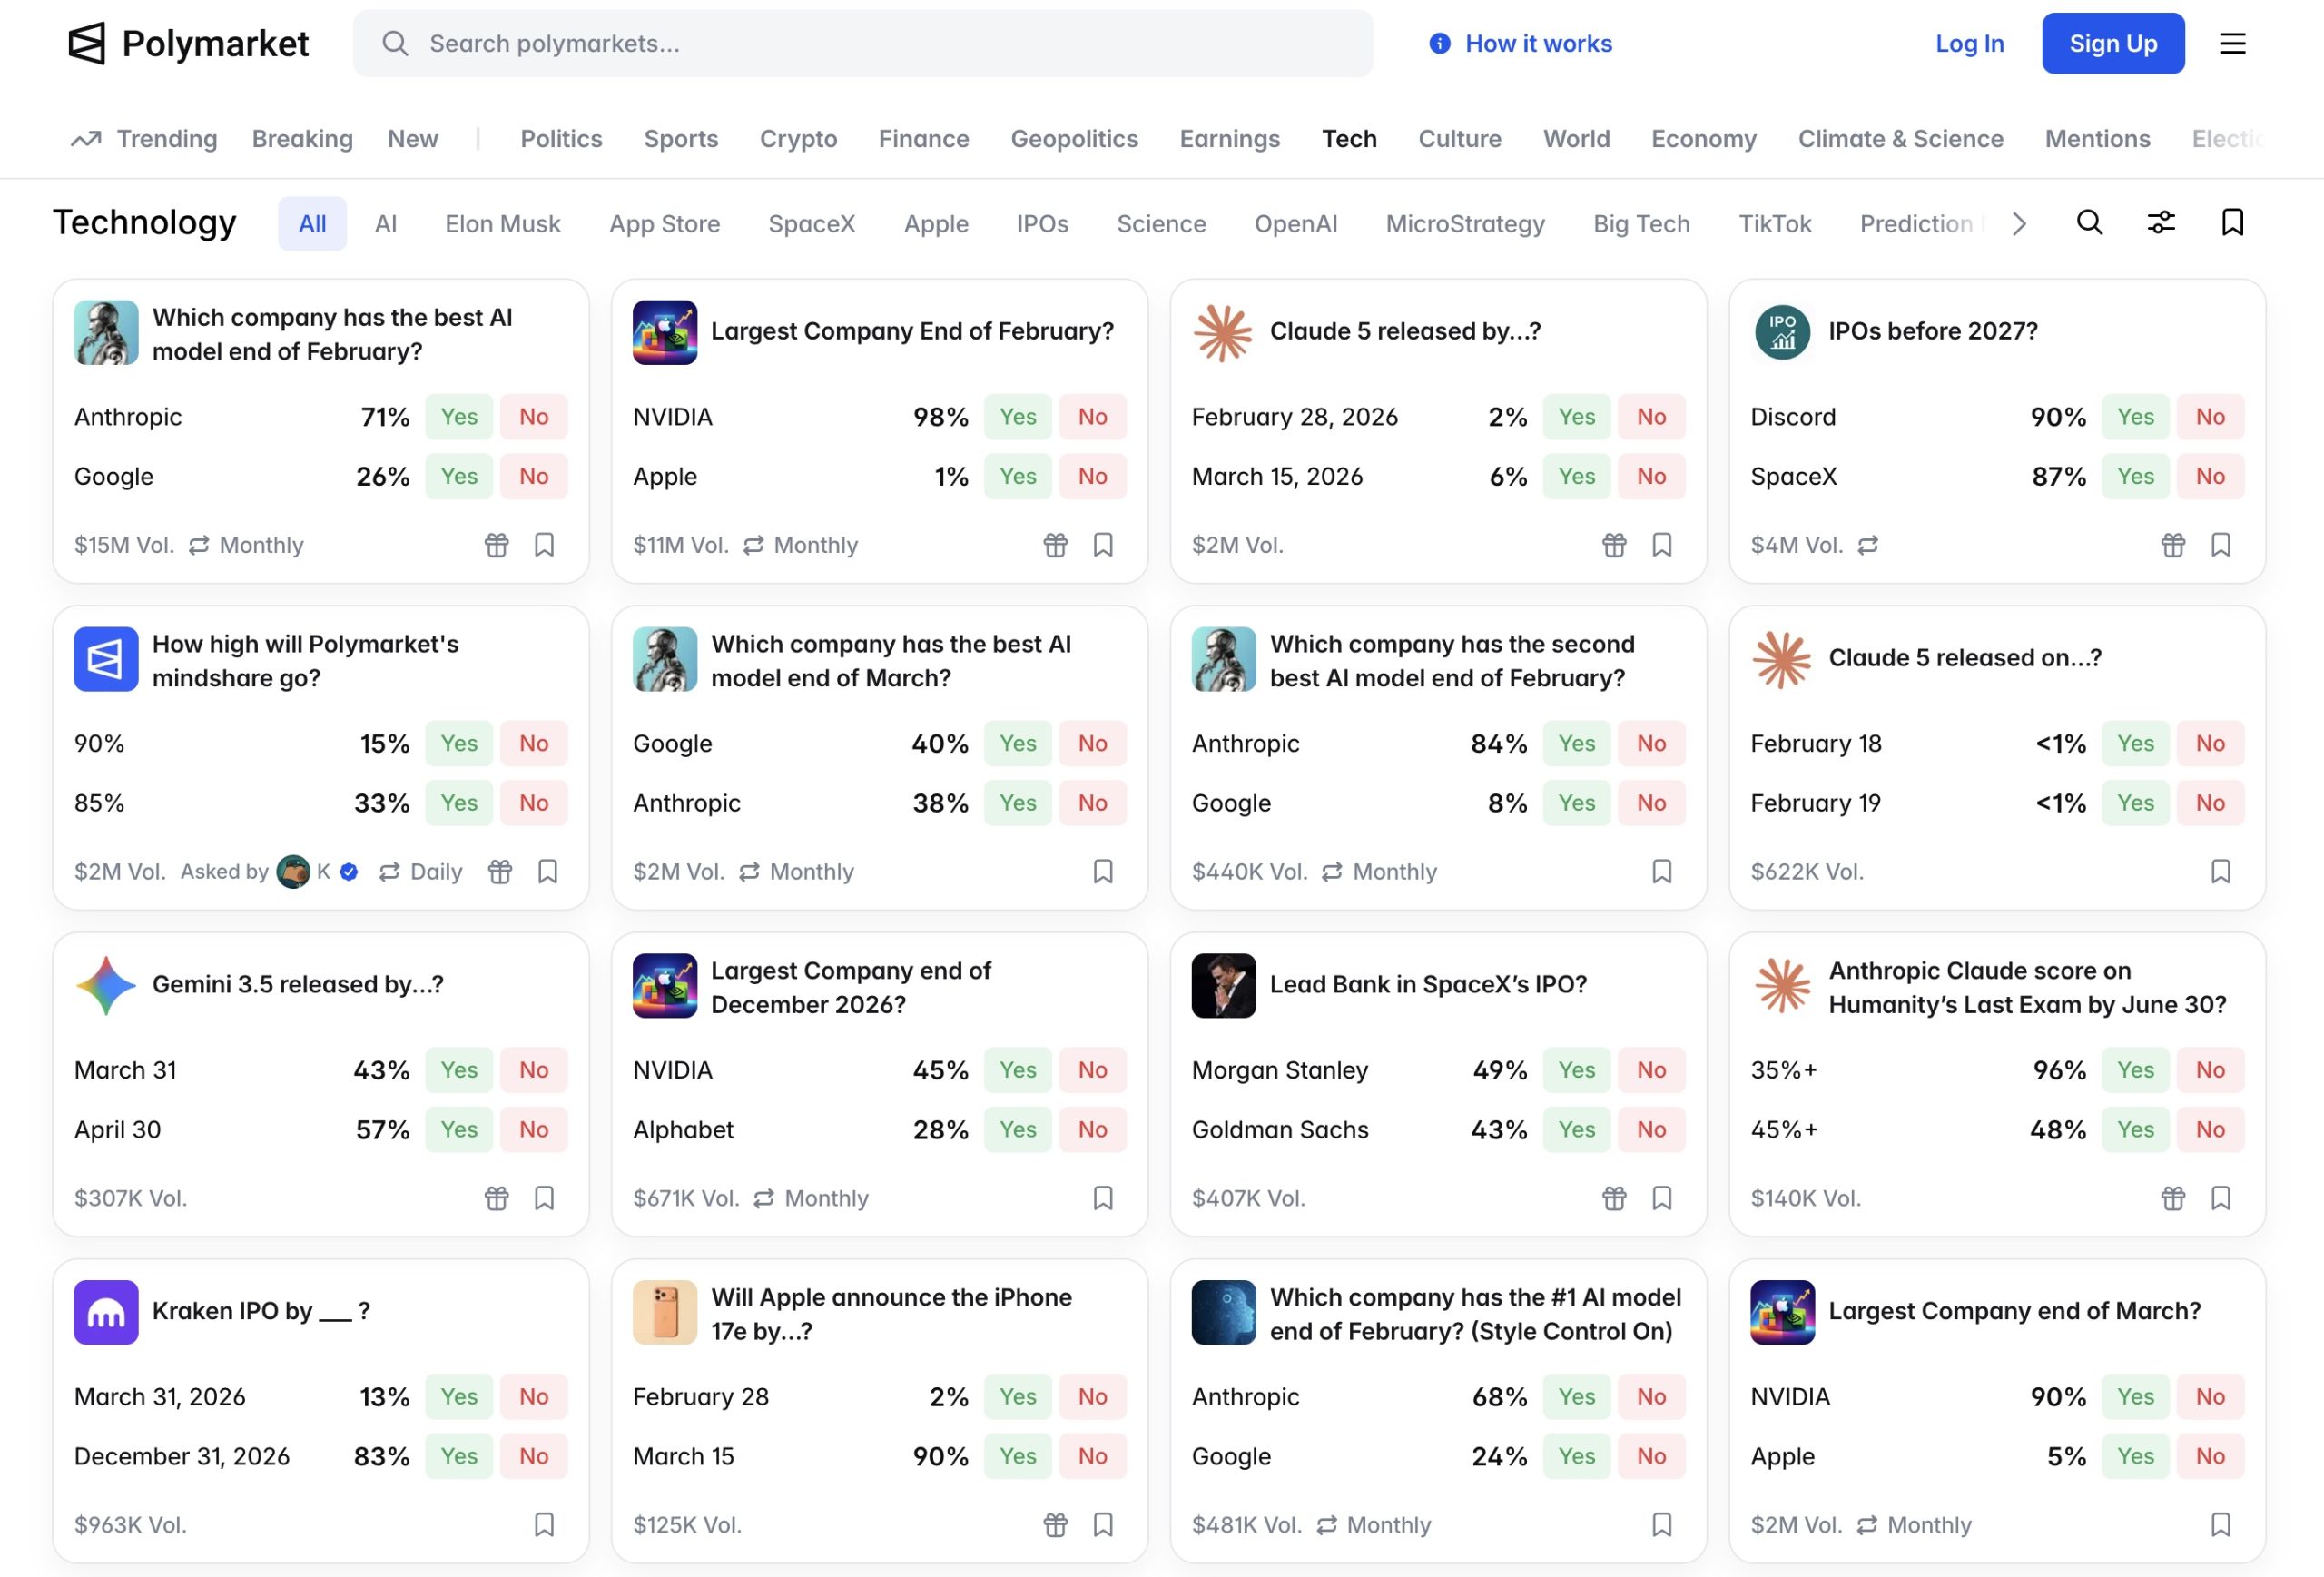This screenshot has width=2324, height=1577.
Task: Click the Polymarket logo icon
Action: pos(87,43)
